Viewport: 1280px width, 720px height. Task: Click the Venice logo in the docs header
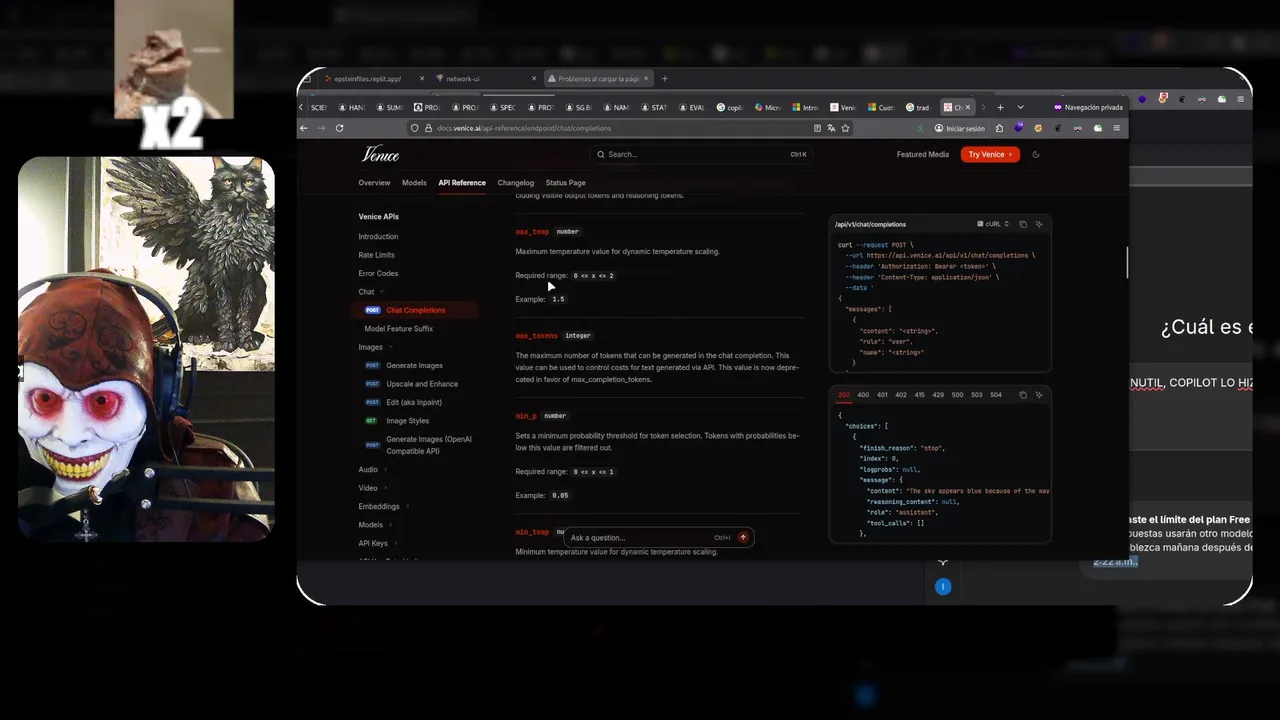click(x=380, y=154)
